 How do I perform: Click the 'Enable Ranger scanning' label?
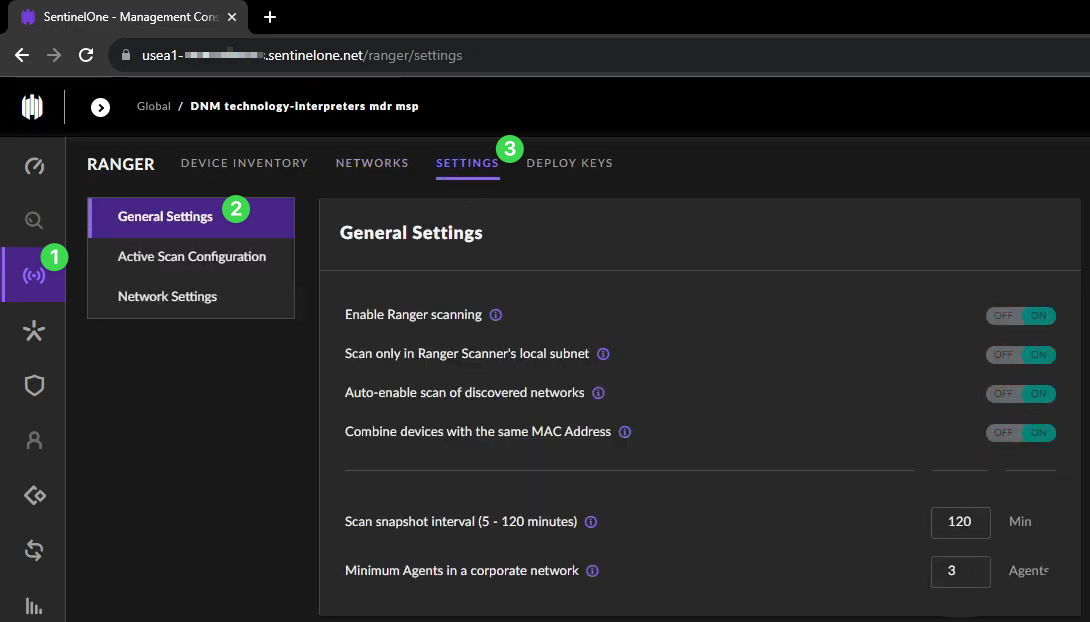click(x=413, y=315)
